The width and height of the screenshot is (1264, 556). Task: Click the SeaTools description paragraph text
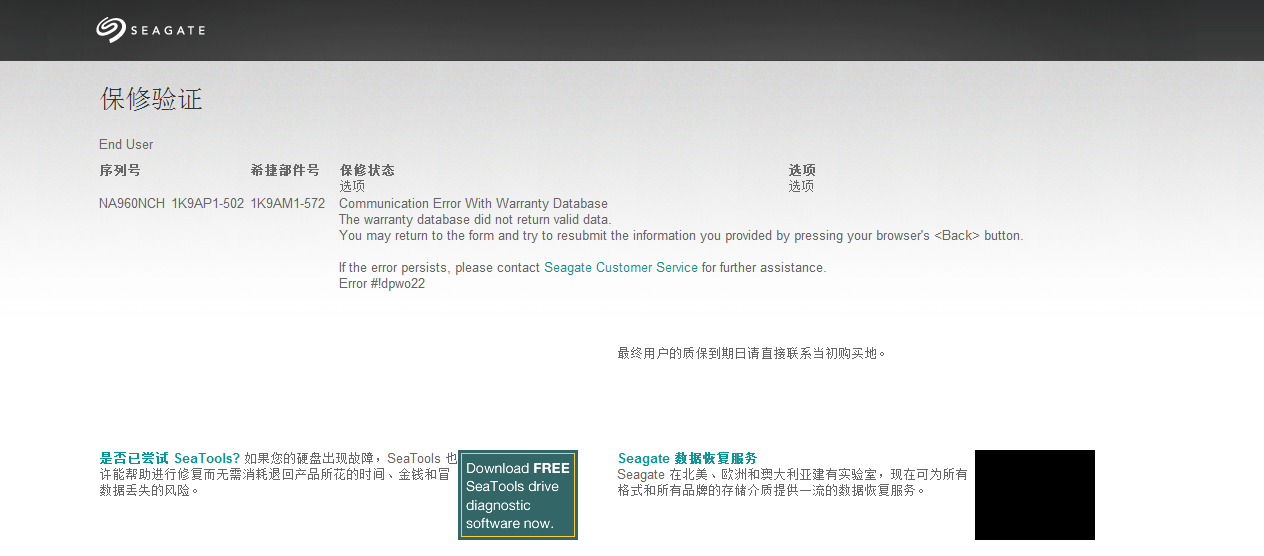(x=270, y=475)
